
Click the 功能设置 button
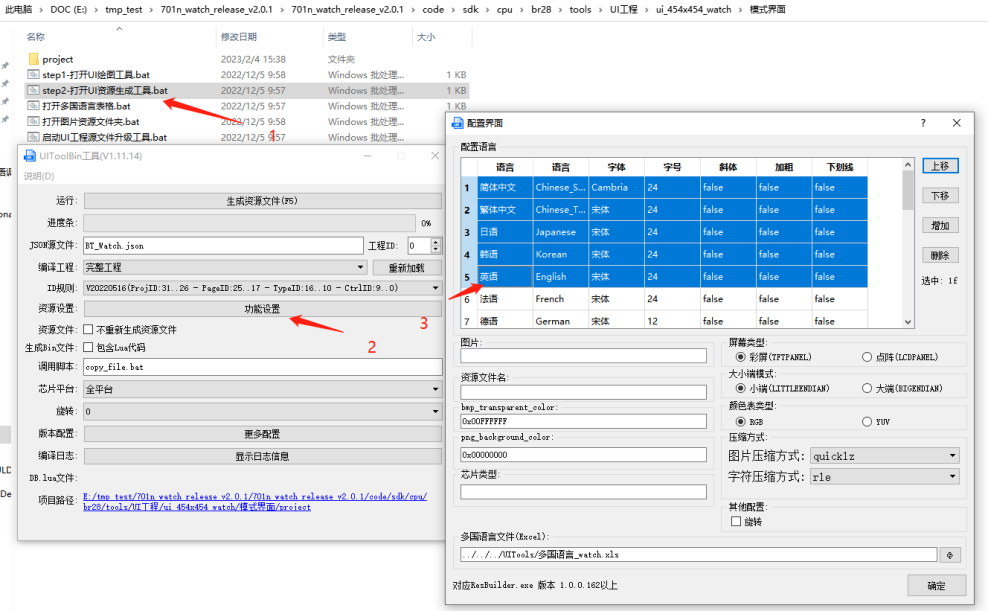(x=263, y=309)
